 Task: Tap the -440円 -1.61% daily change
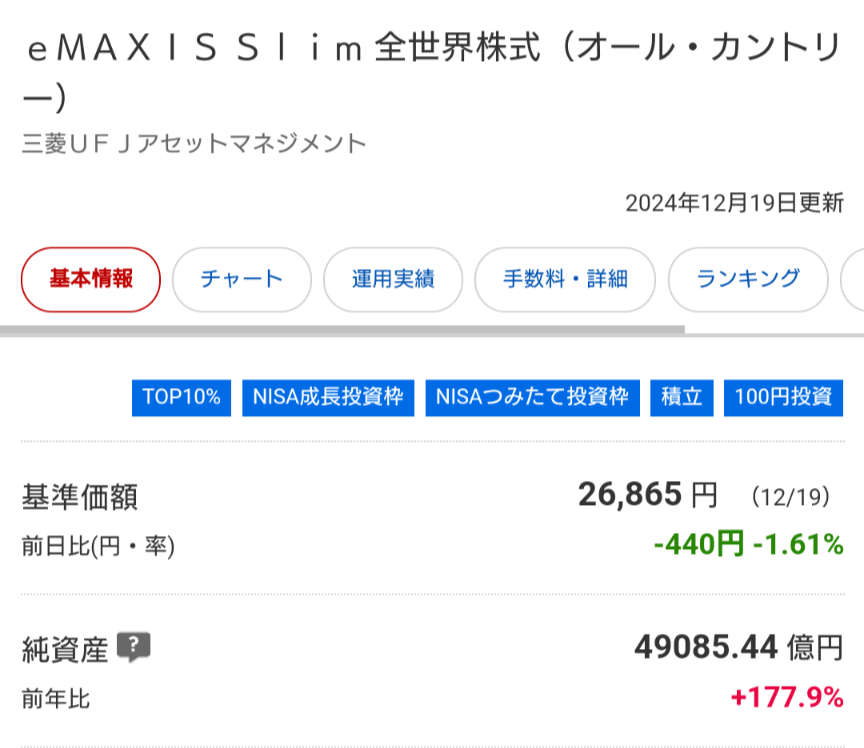(748, 545)
